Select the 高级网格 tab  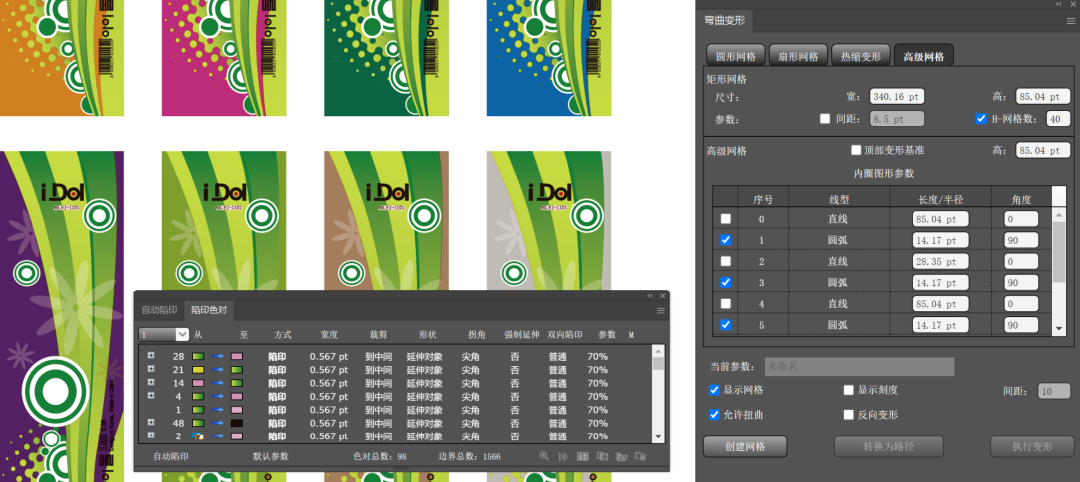(x=924, y=56)
